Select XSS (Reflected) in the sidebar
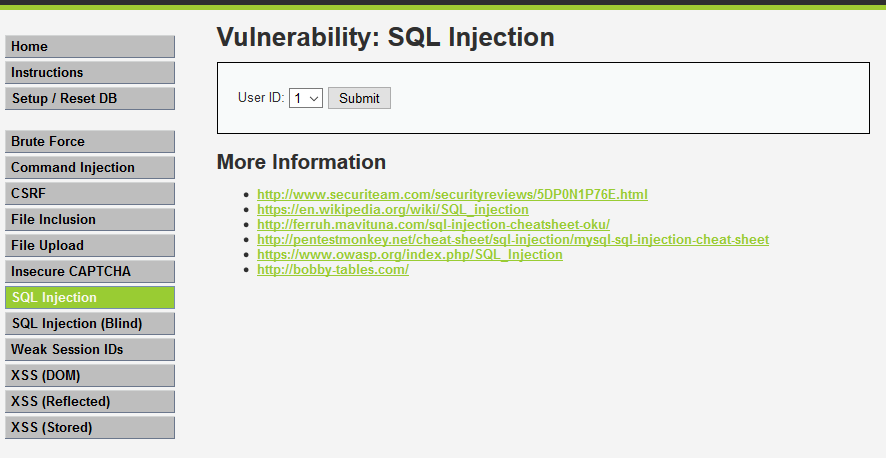The image size is (886, 458). pyautogui.click(x=89, y=402)
